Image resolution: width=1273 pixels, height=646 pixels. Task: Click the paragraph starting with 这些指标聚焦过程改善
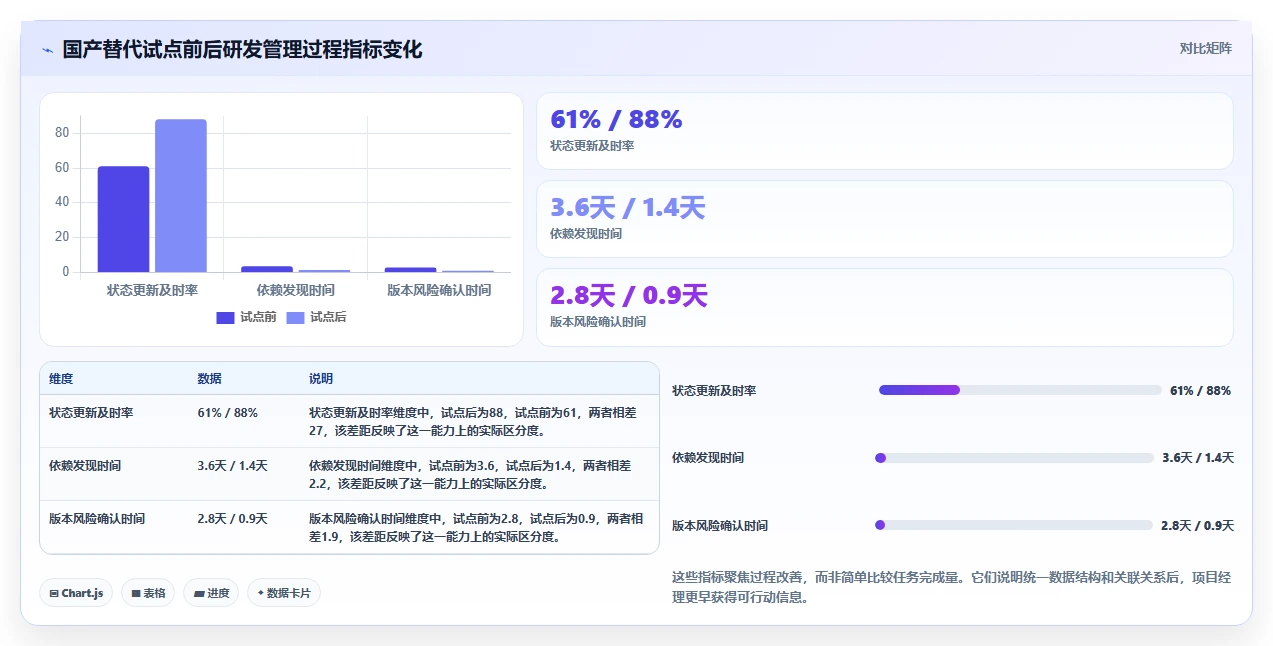(x=952, y=587)
